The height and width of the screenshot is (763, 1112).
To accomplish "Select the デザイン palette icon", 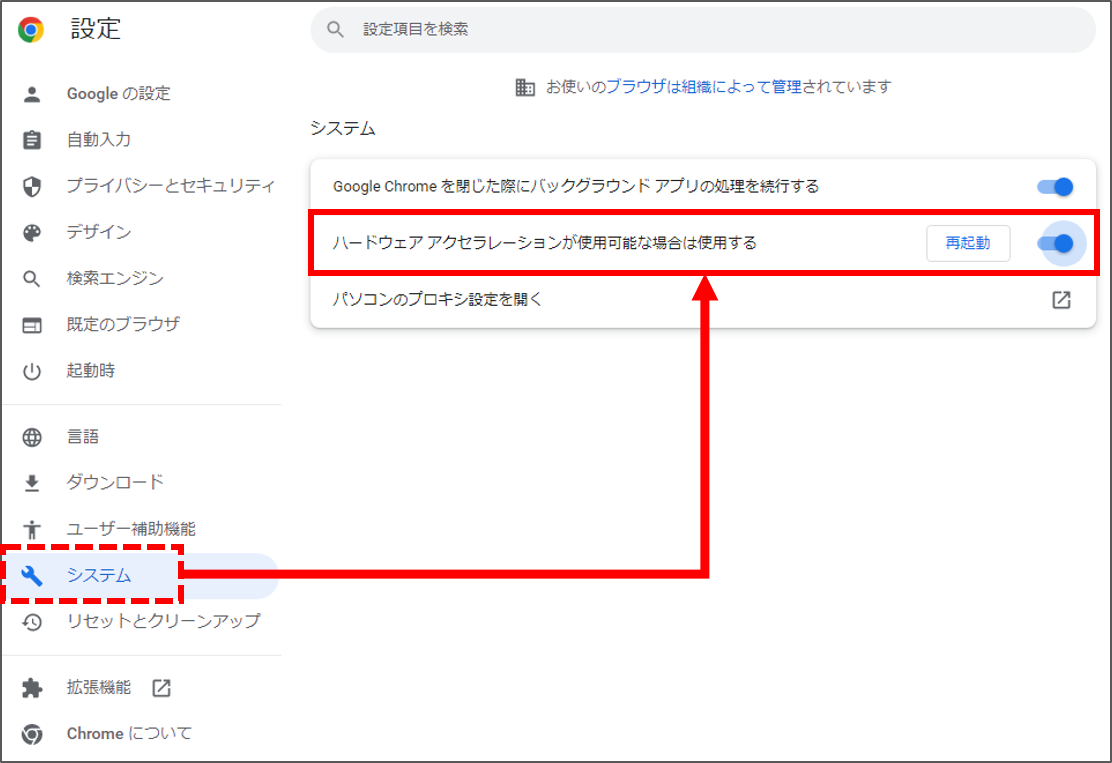I will (33, 231).
